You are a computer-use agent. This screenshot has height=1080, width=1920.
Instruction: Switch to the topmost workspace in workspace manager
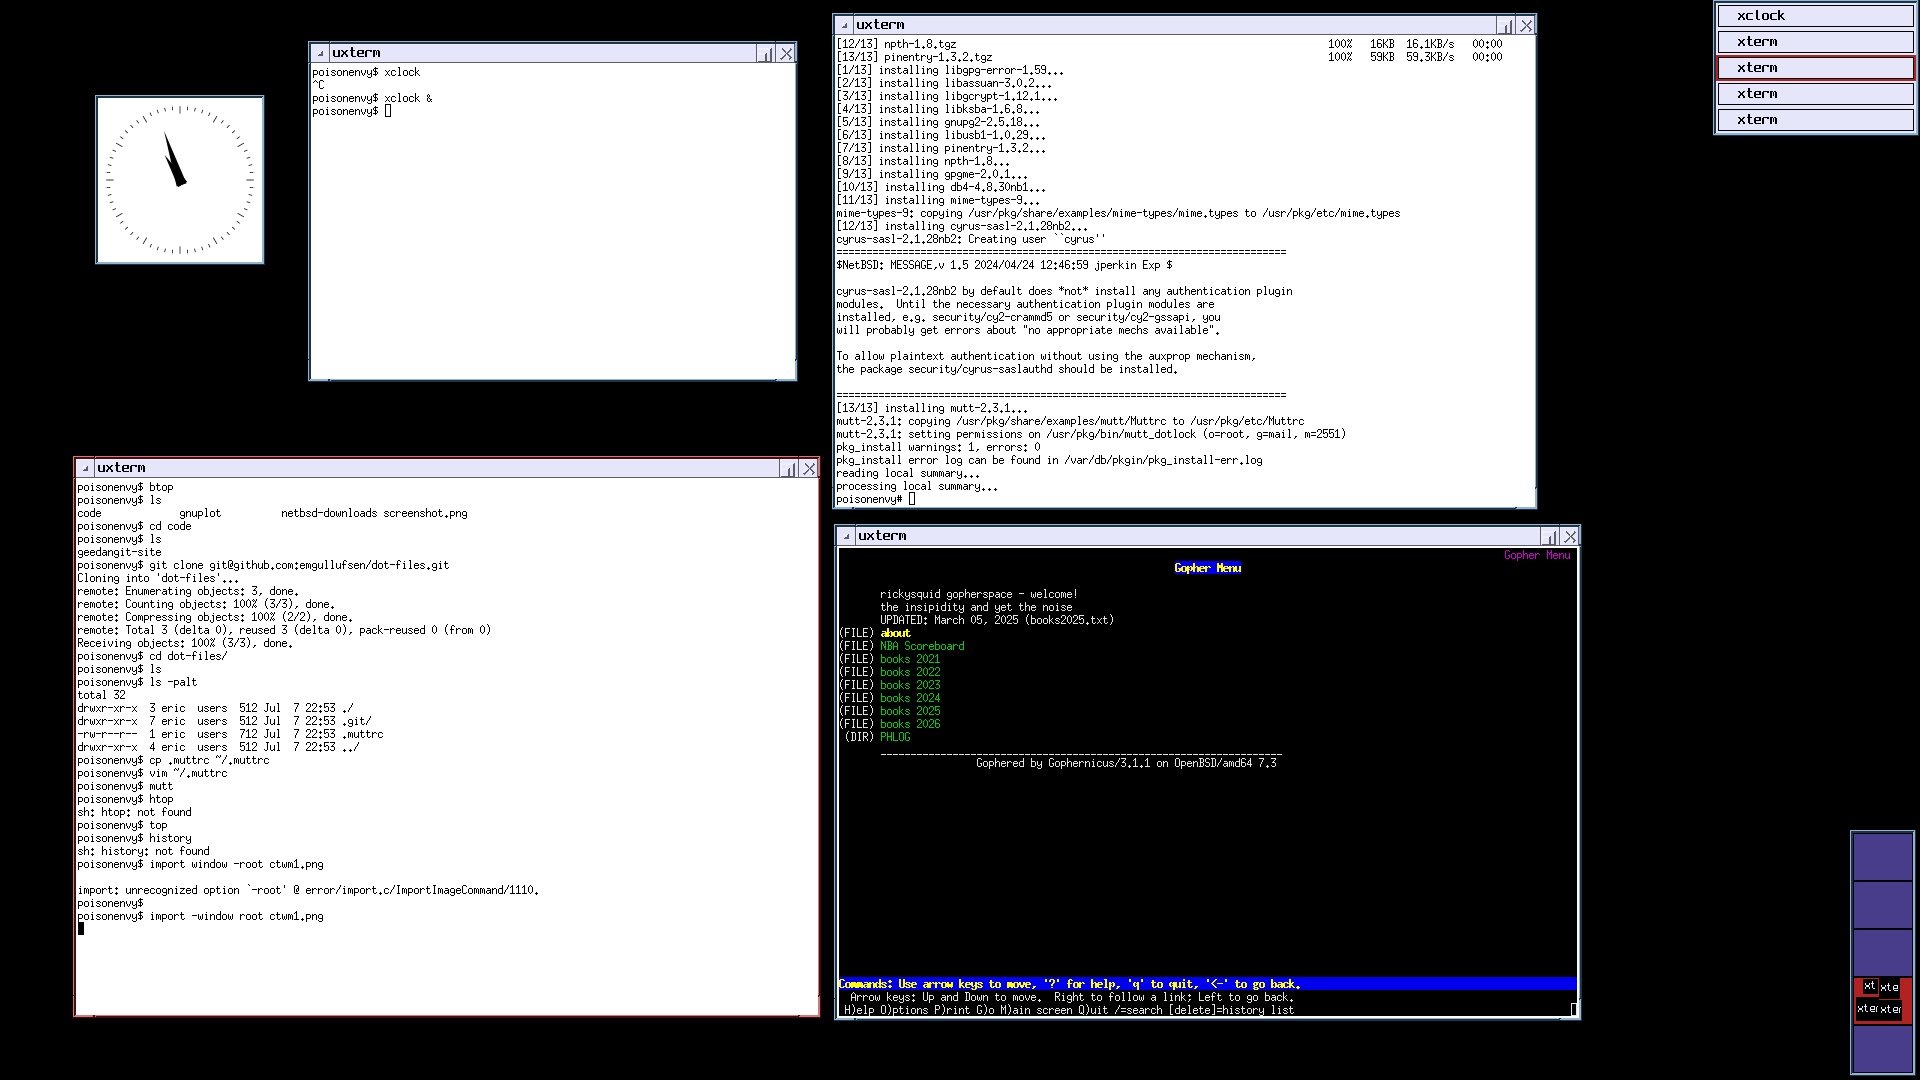[1882, 857]
